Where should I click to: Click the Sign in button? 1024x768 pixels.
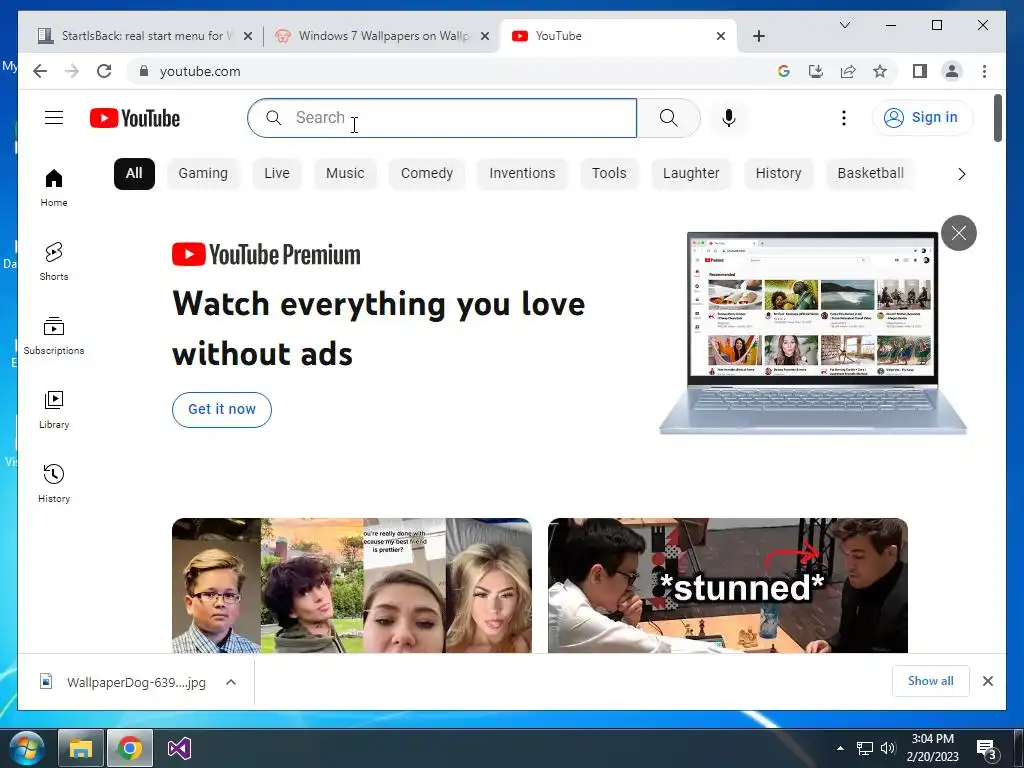(x=922, y=118)
